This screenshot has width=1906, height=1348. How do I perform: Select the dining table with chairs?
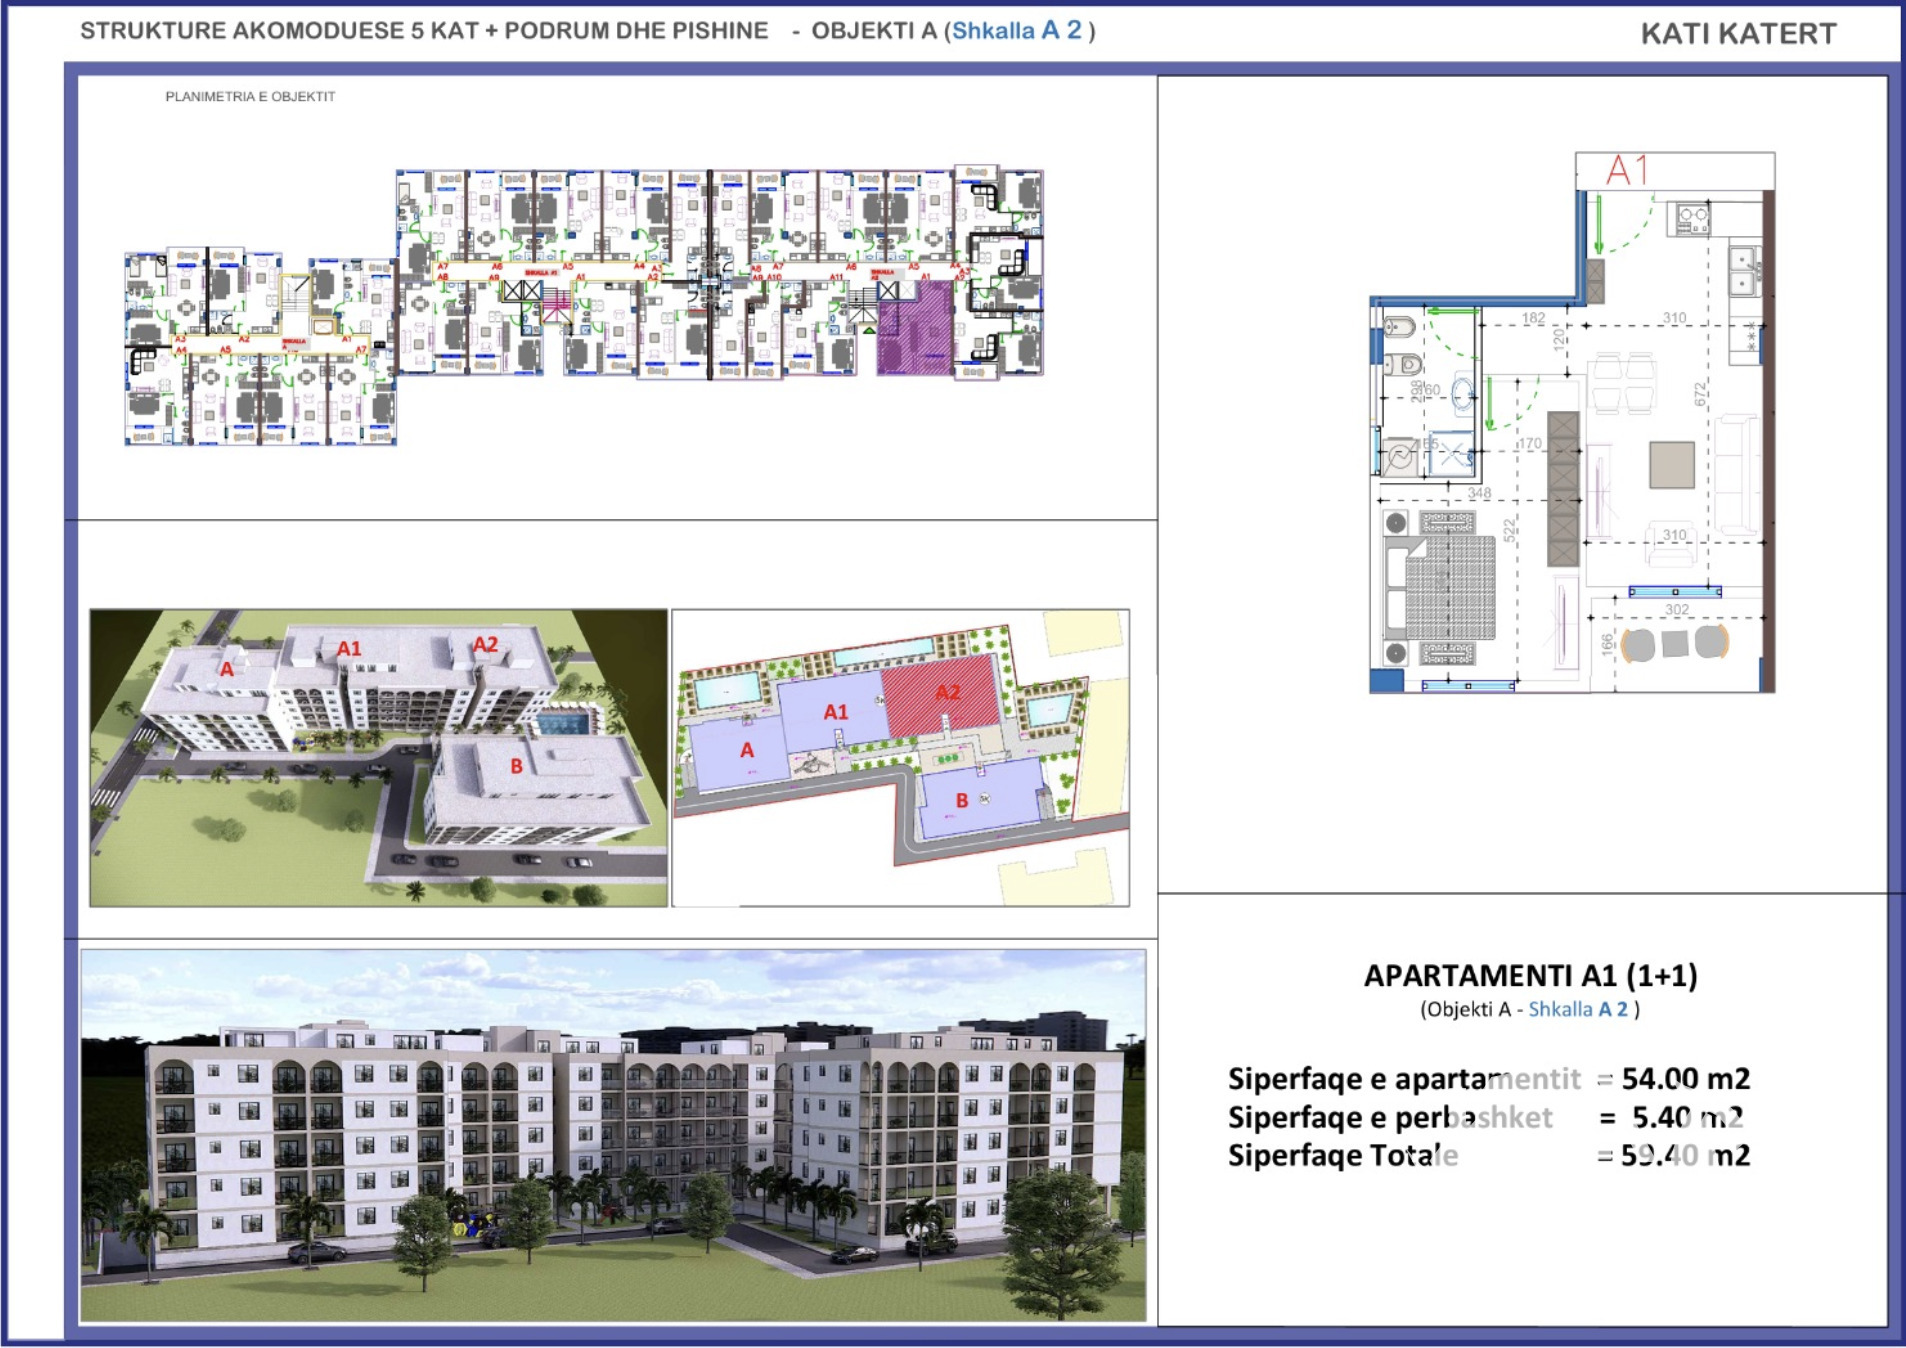tap(1624, 383)
